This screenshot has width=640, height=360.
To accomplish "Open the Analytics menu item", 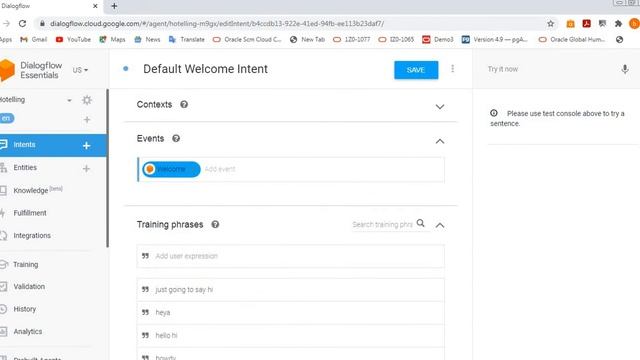I will click(27, 331).
